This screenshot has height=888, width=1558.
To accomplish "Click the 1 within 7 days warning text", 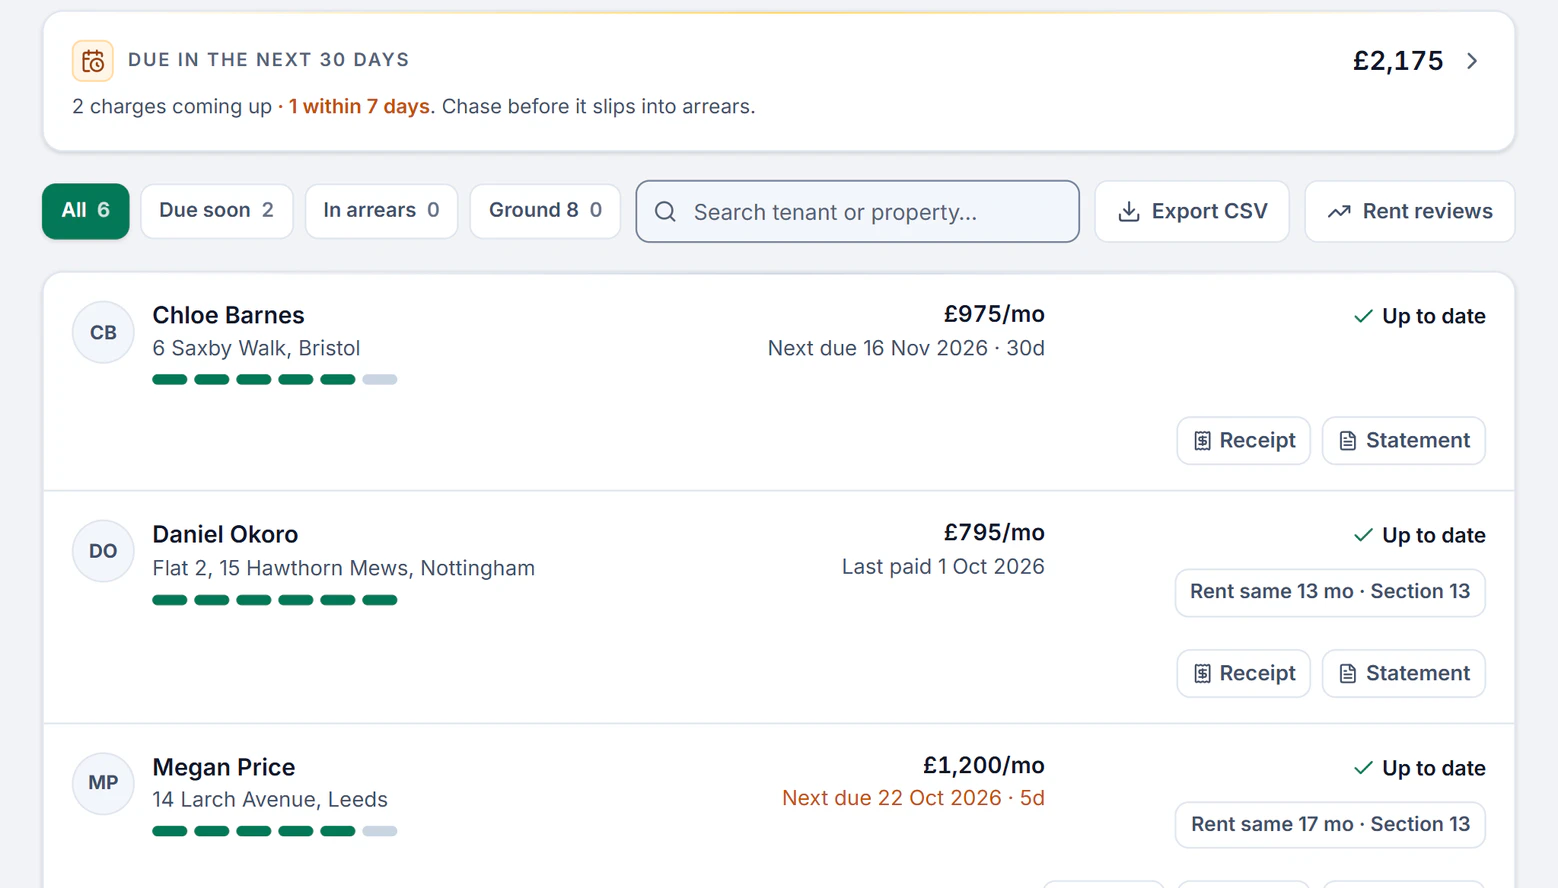I will pos(359,106).
